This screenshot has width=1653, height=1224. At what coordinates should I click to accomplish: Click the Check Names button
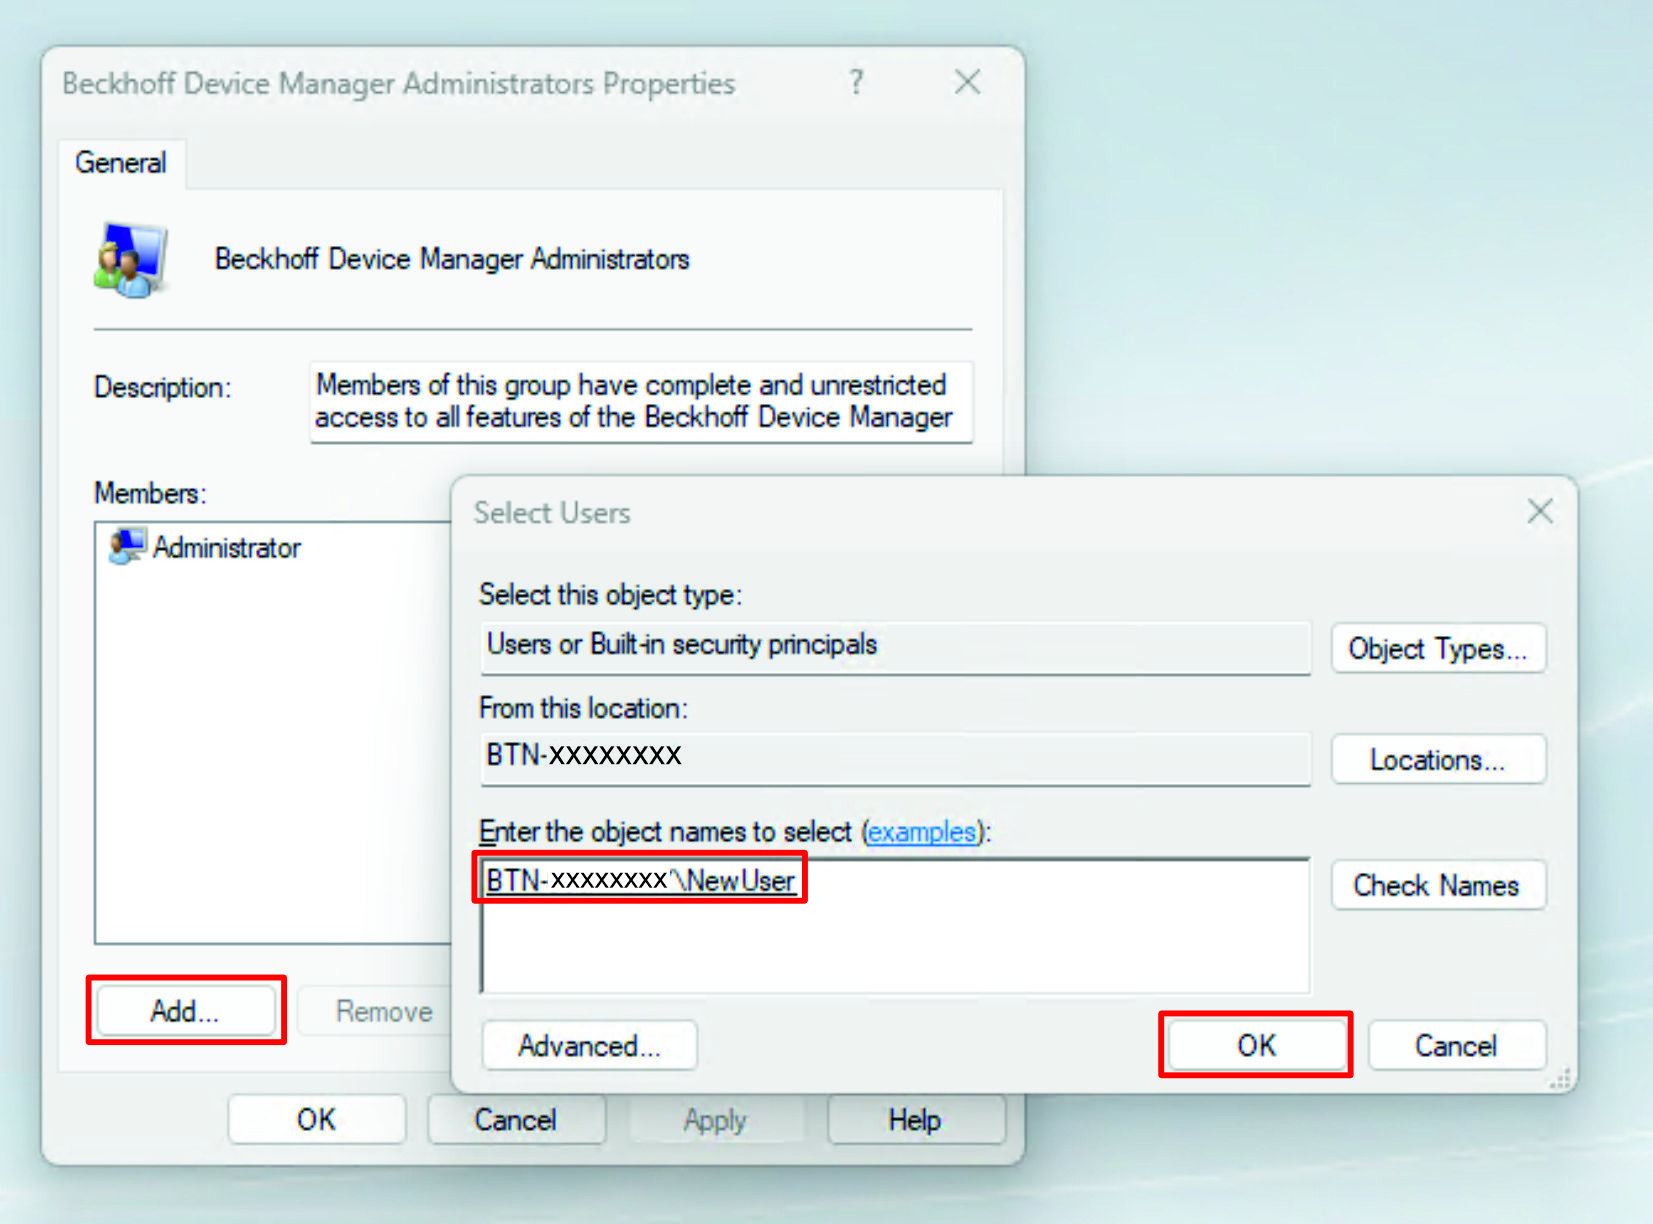click(x=1438, y=885)
